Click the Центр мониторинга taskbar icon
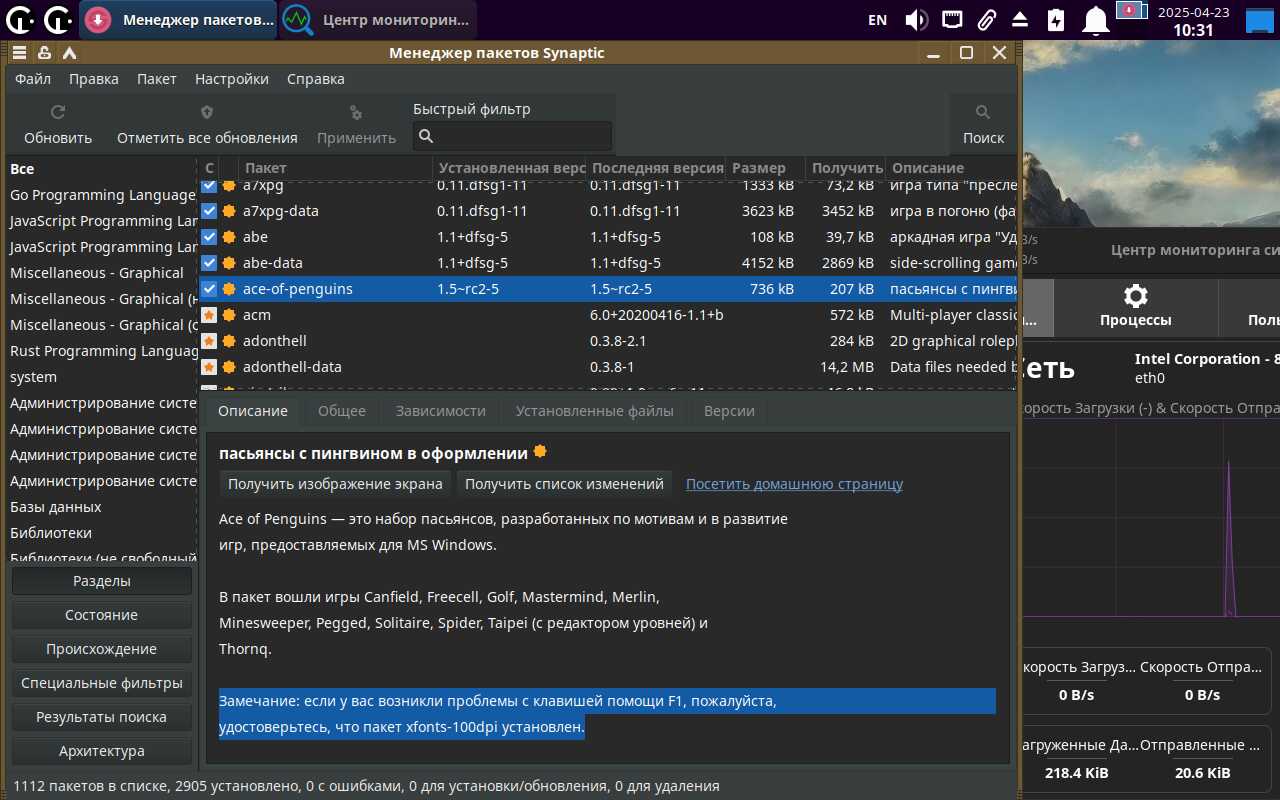 tap(296, 20)
